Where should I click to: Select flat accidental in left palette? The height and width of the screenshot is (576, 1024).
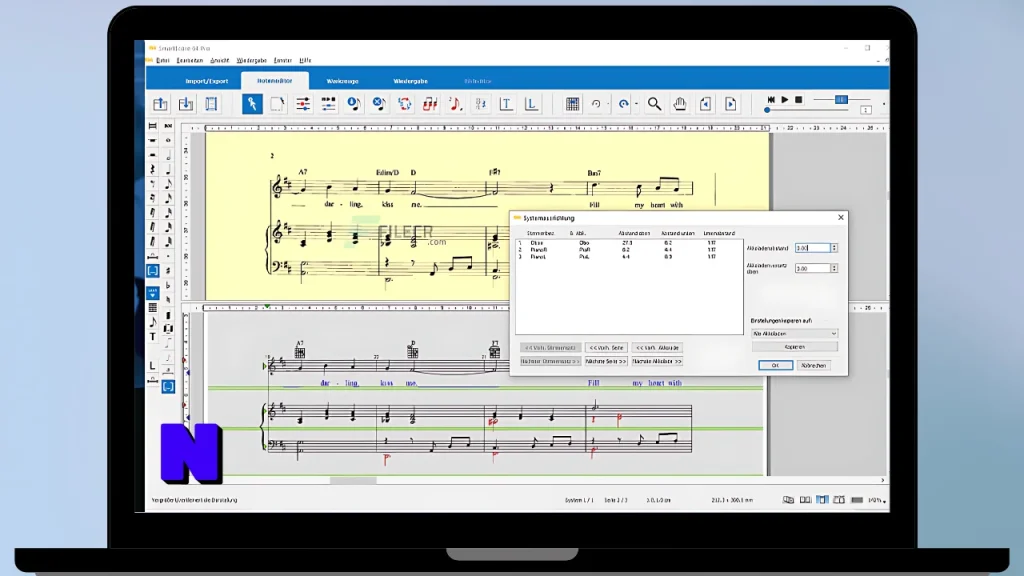[x=168, y=285]
